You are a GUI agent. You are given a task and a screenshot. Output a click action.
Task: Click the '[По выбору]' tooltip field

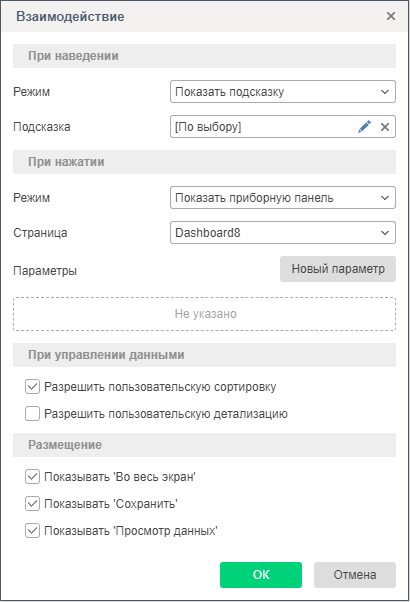coord(263,127)
